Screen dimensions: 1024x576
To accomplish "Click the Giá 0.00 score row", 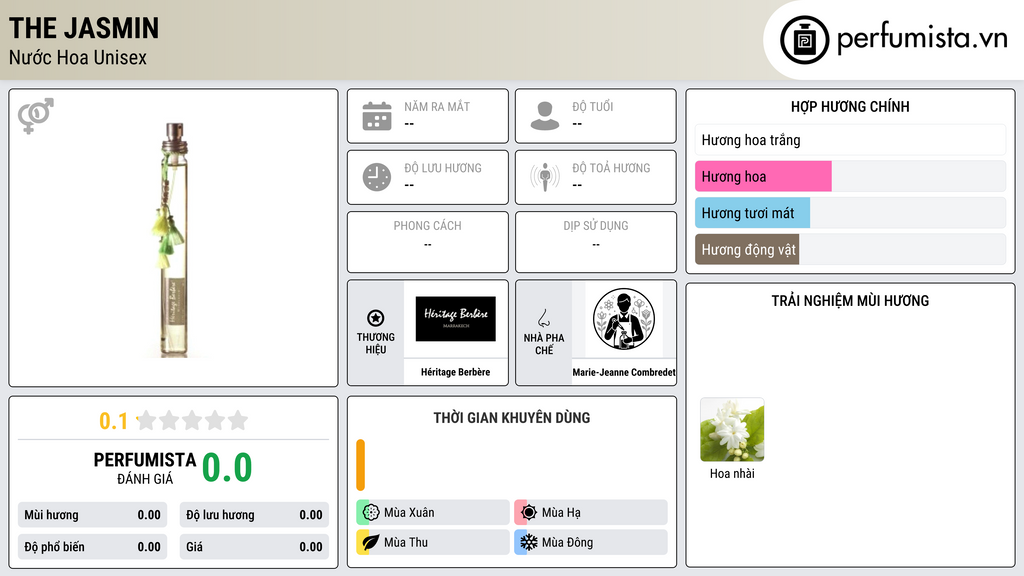I will [x=254, y=547].
